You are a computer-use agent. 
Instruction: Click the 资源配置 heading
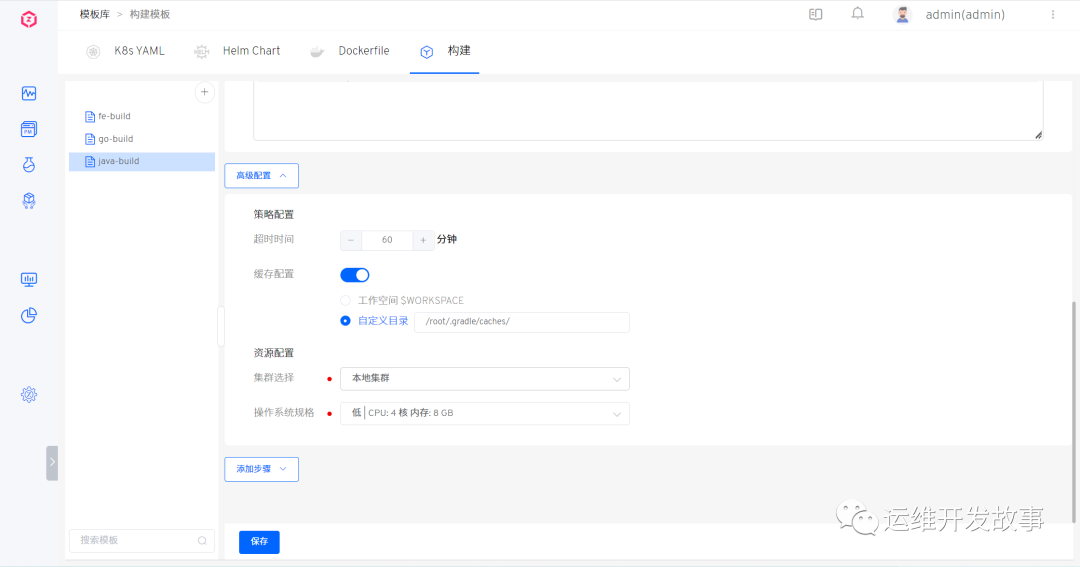click(273, 353)
